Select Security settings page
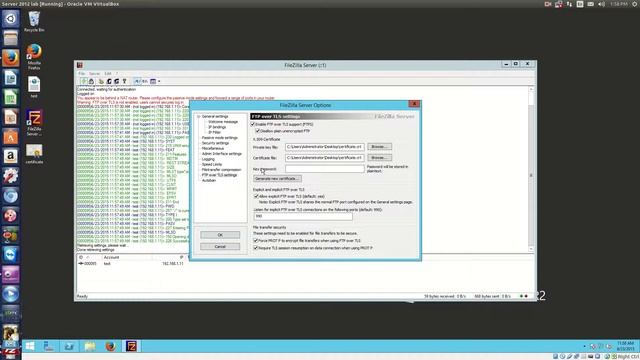This screenshot has width=640, height=360. [215, 143]
